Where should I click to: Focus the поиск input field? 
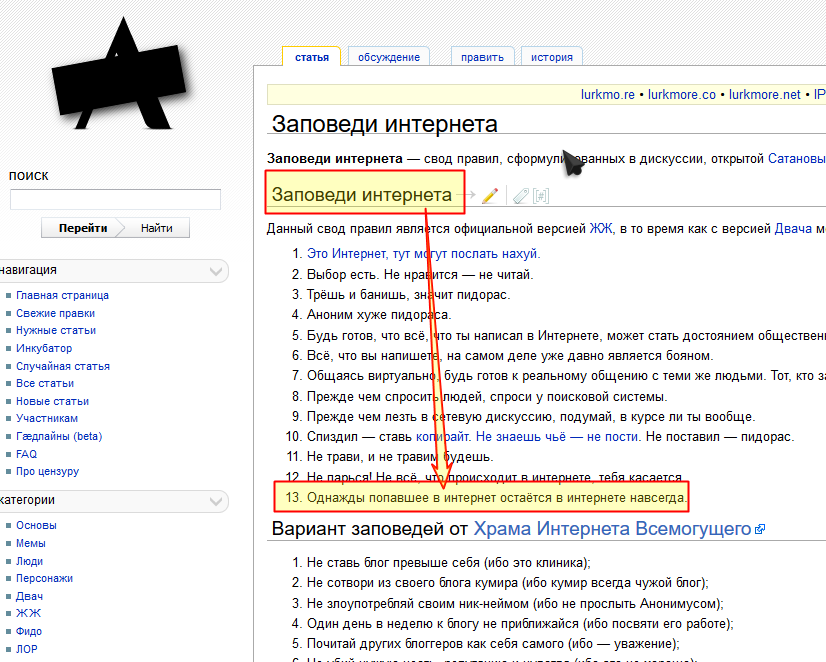(x=115, y=200)
